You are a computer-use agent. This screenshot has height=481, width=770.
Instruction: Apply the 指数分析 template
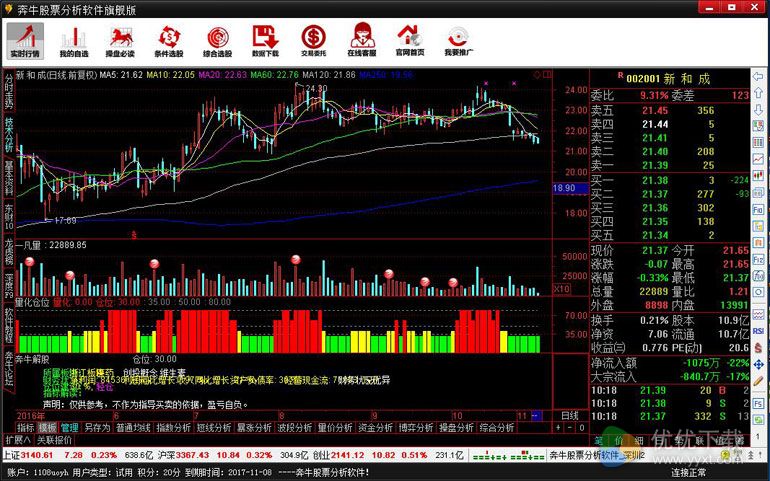(x=174, y=427)
